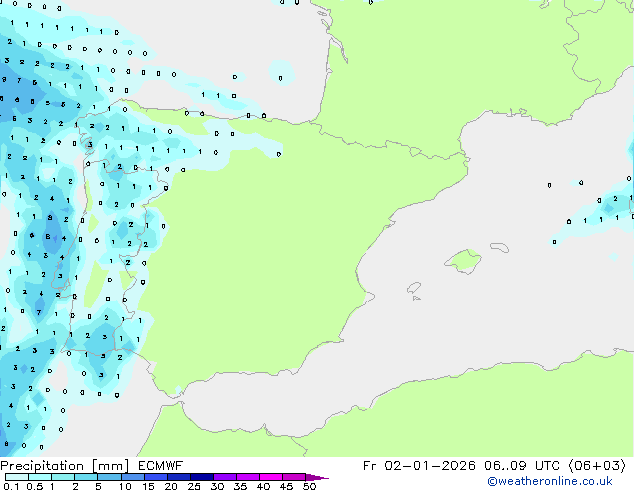
Task: Pick the 45–50 mm legend swatch
Action: point(294,477)
